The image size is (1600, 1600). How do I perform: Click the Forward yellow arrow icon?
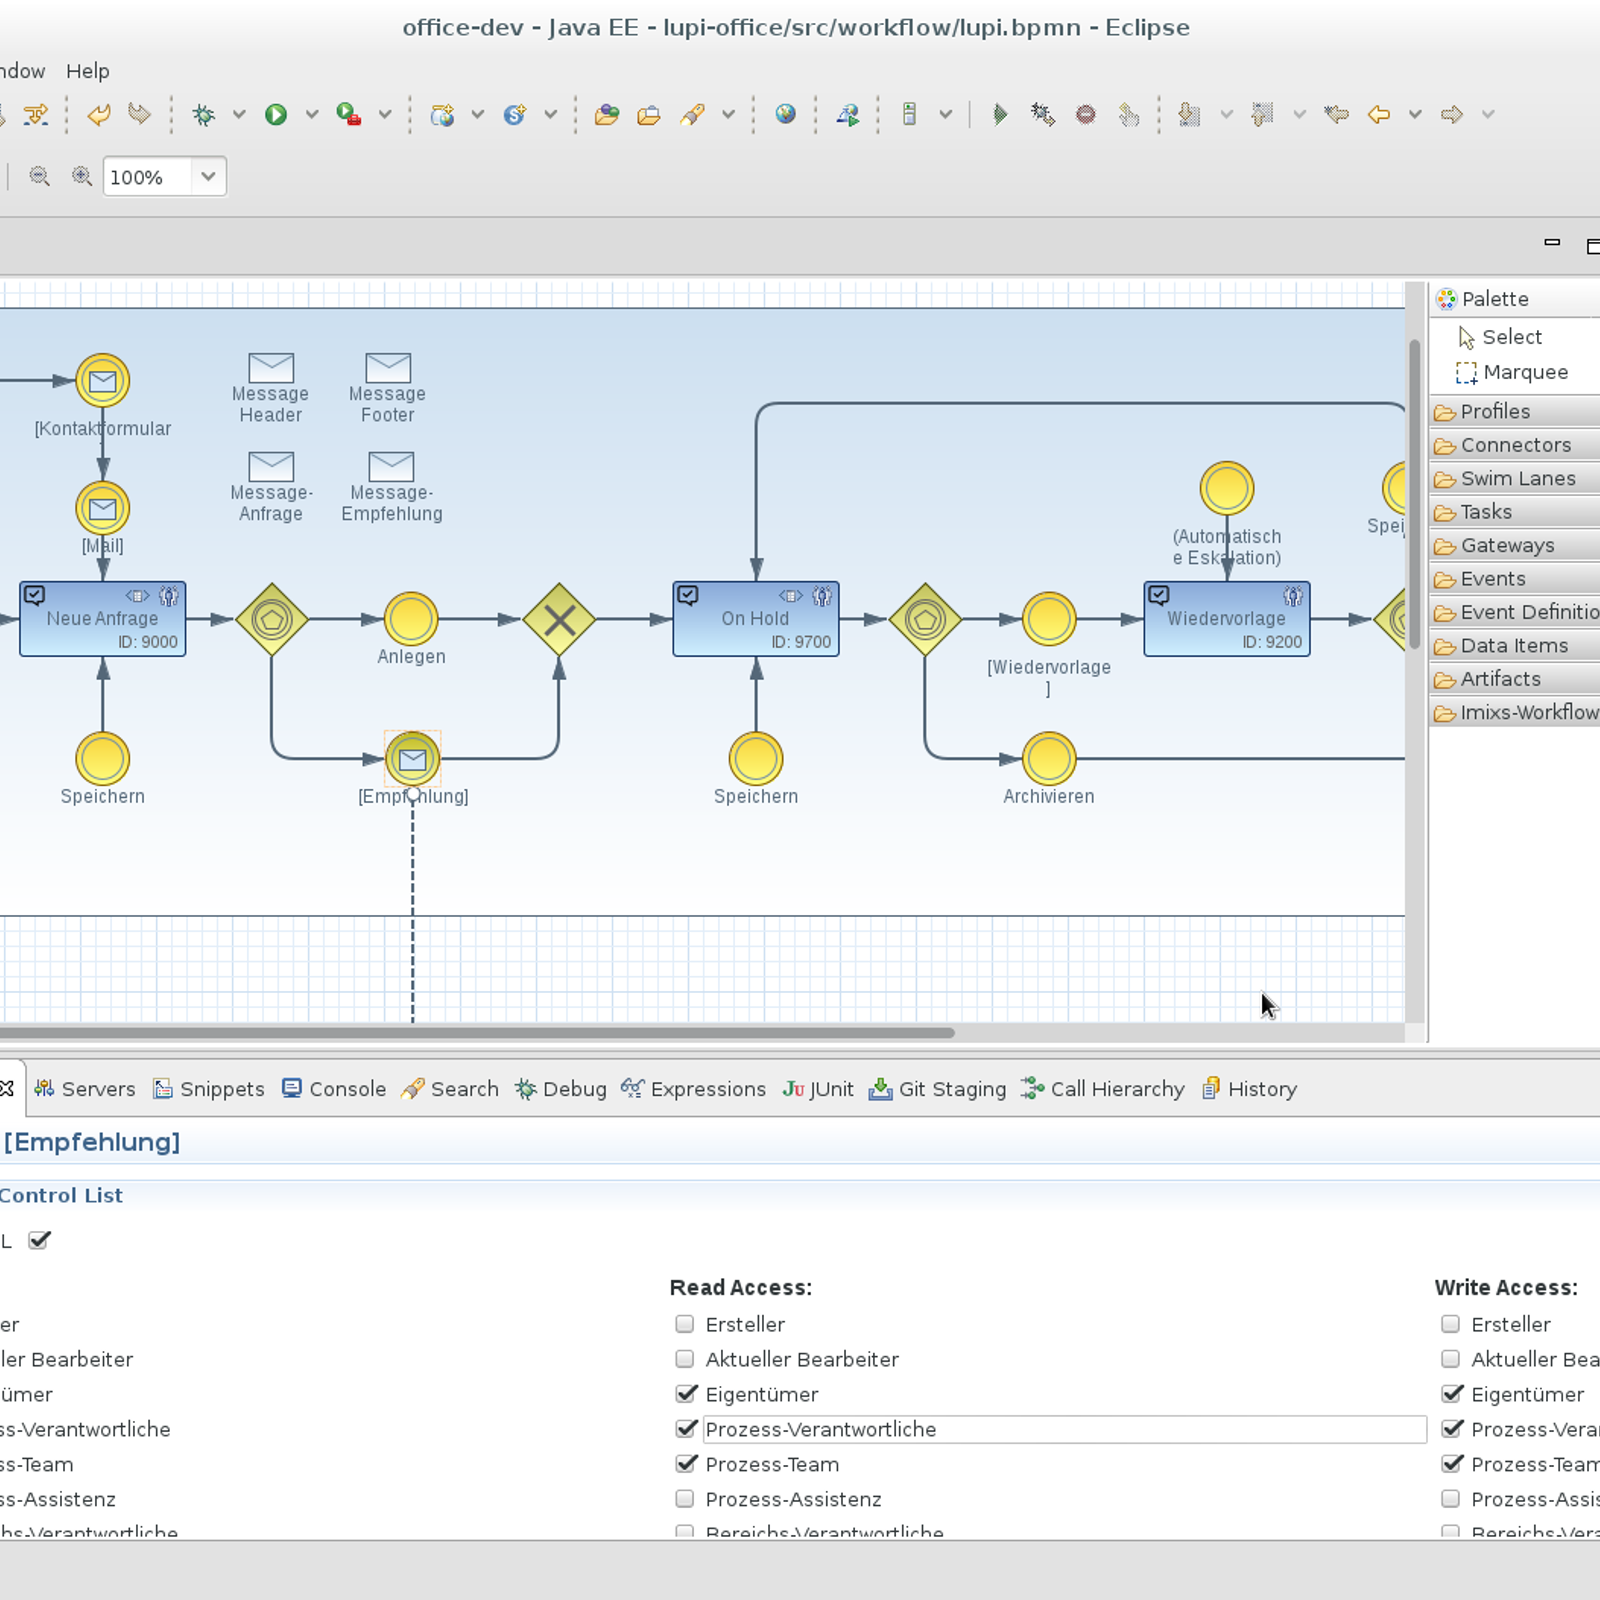1452,115
